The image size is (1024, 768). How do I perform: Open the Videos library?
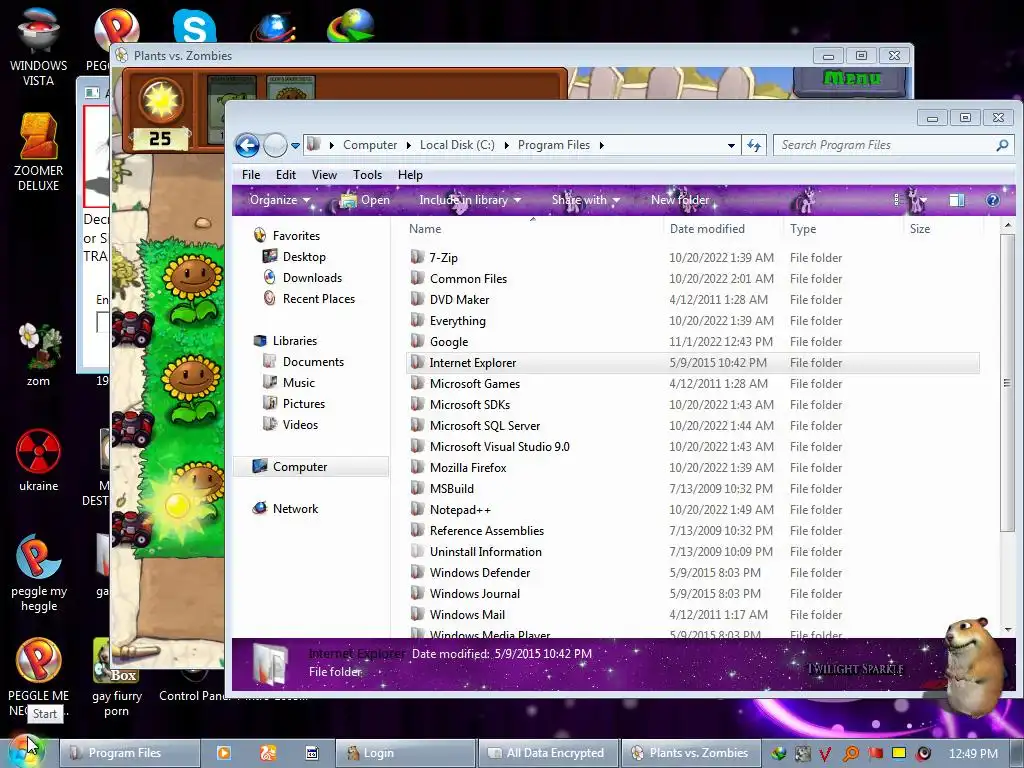(300, 424)
